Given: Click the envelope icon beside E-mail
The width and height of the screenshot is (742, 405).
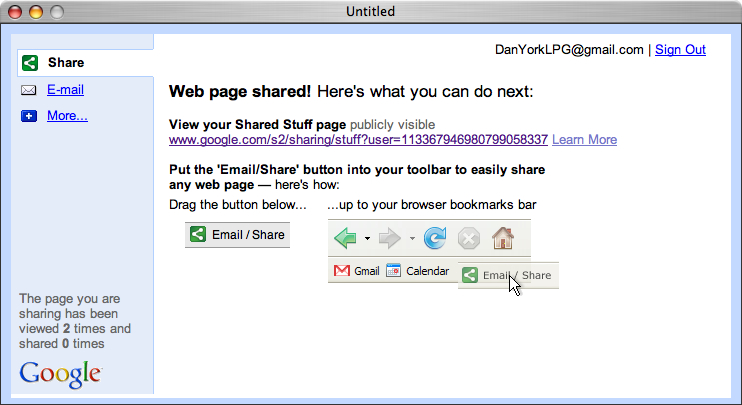Looking at the screenshot, I should pyautogui.click(x=29, y=90).
